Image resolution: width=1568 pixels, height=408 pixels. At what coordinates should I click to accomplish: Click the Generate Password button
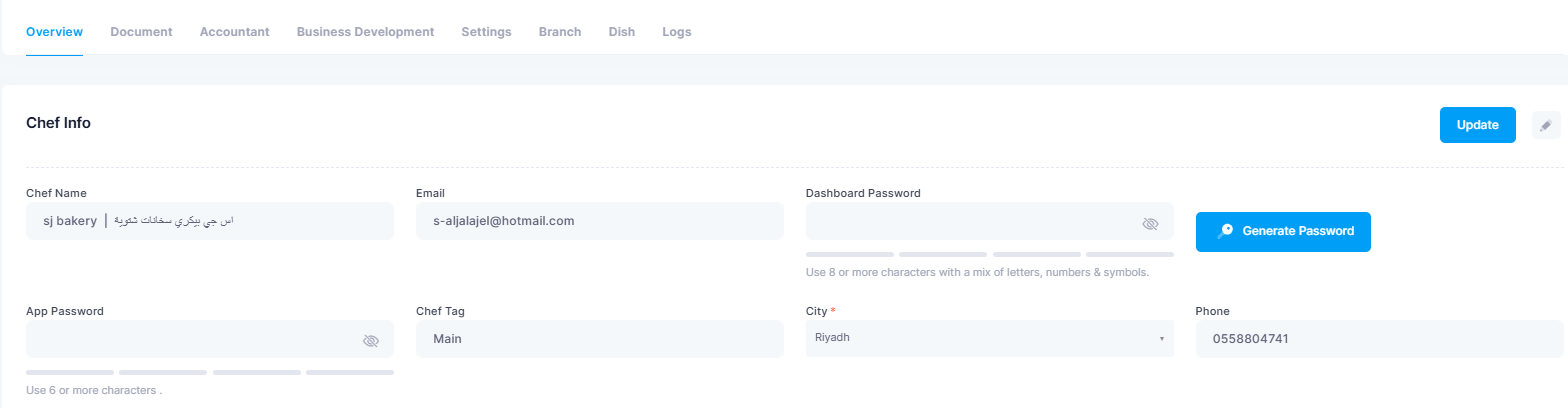tap(1283, 231)
